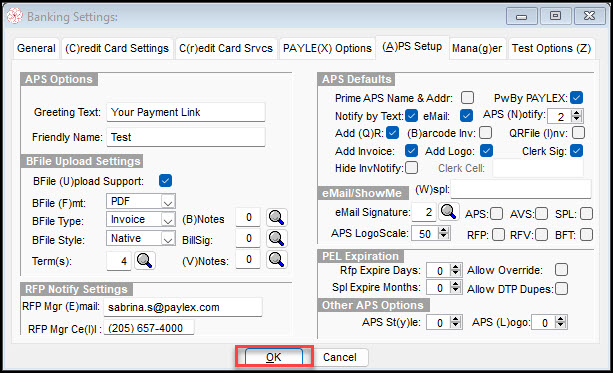Viewport: 613px width, 373px height.
Task: Click the eMail Signature lookup magnifier
Action: [448, 212]
